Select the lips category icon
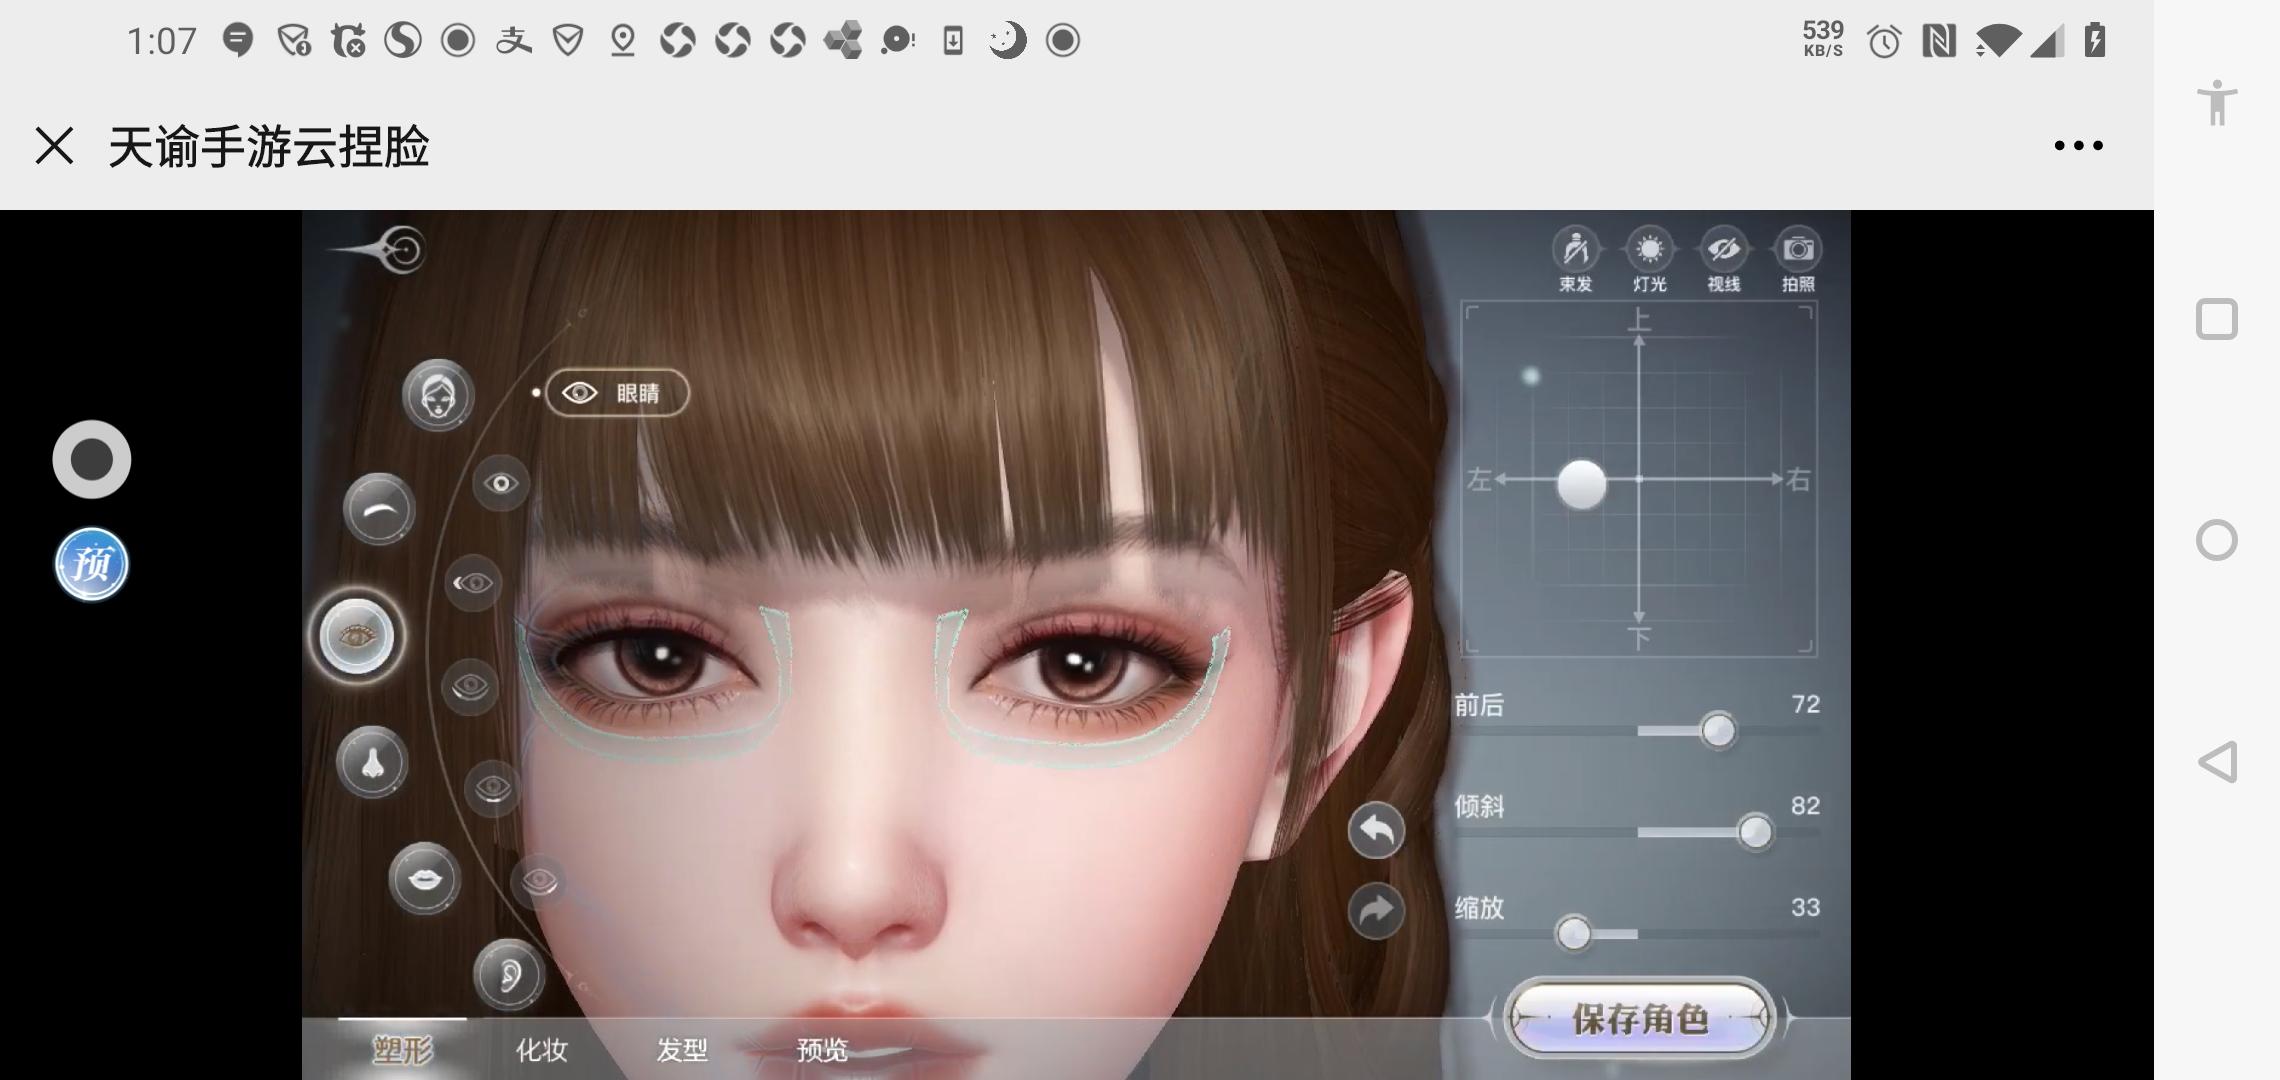The image size is (2280, 1080). point(425,879)
